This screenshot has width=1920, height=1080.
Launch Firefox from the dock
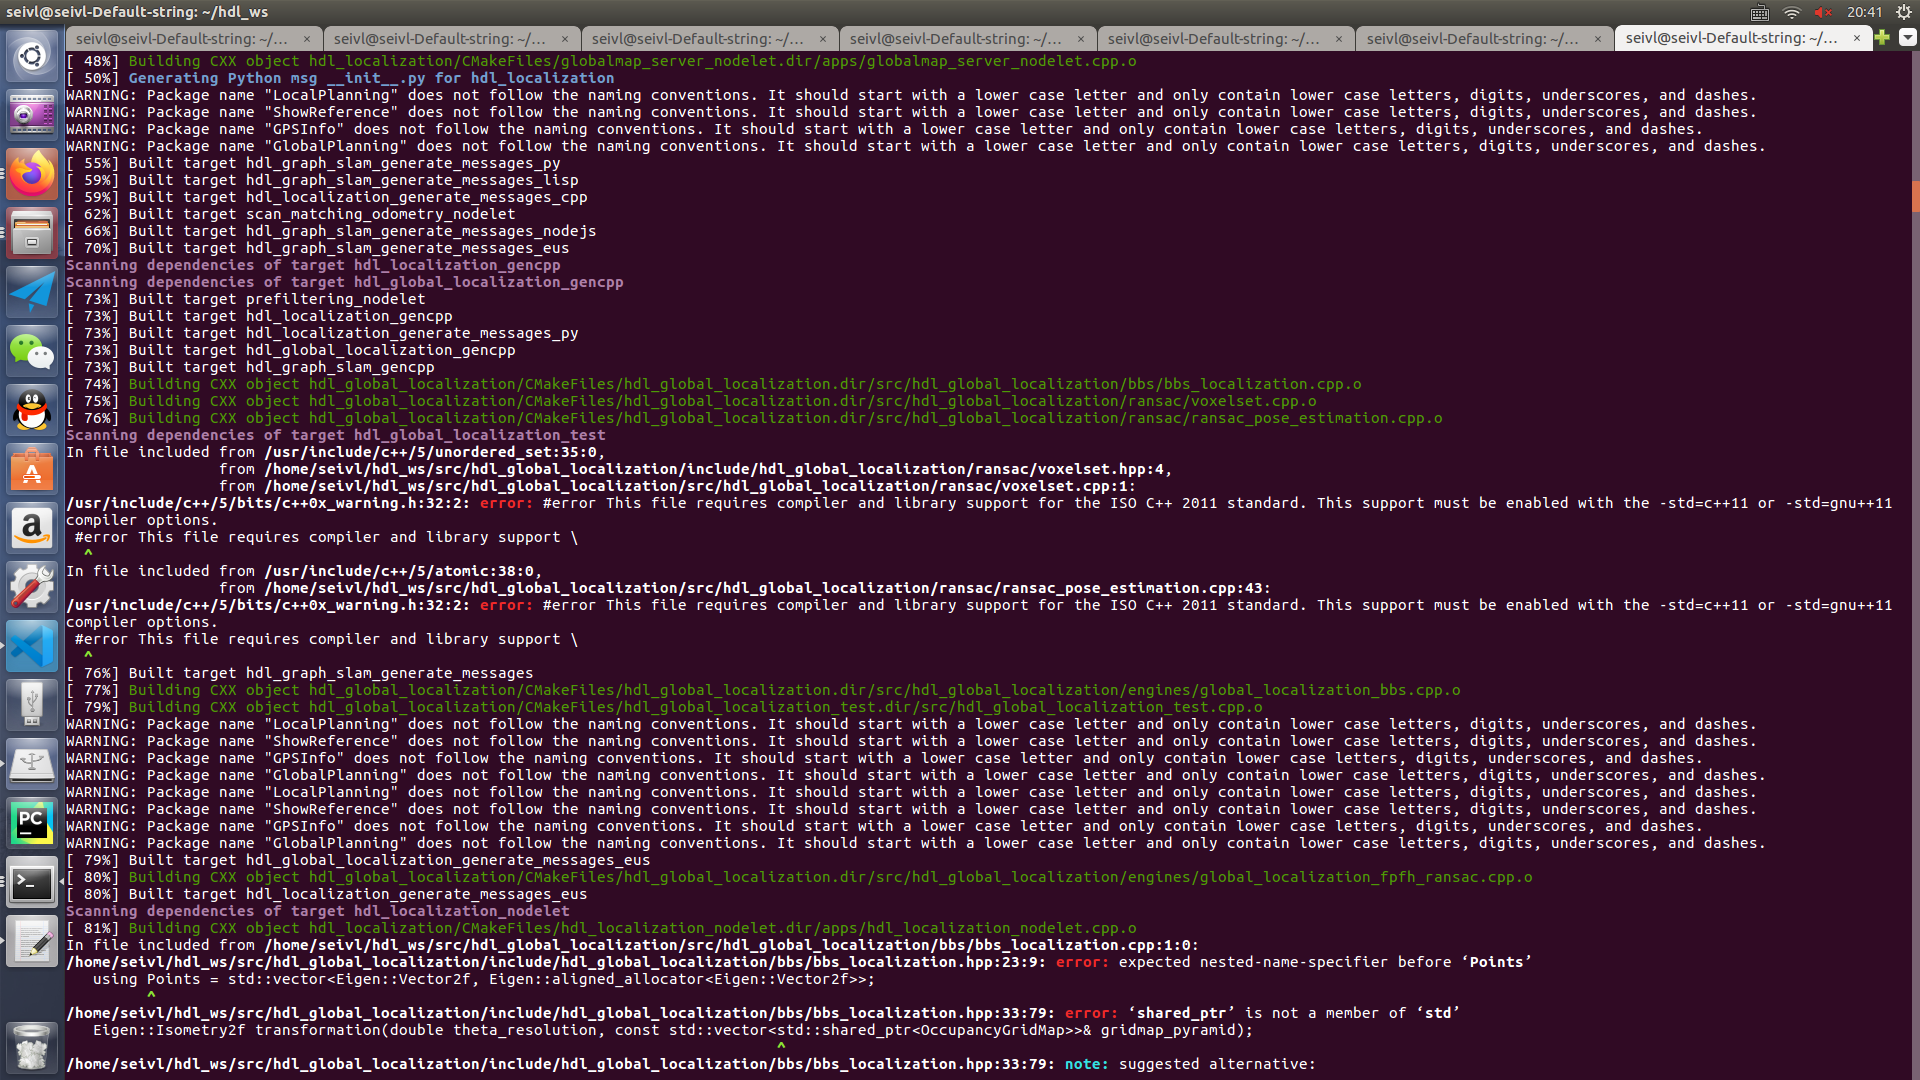tap(32, 173)
